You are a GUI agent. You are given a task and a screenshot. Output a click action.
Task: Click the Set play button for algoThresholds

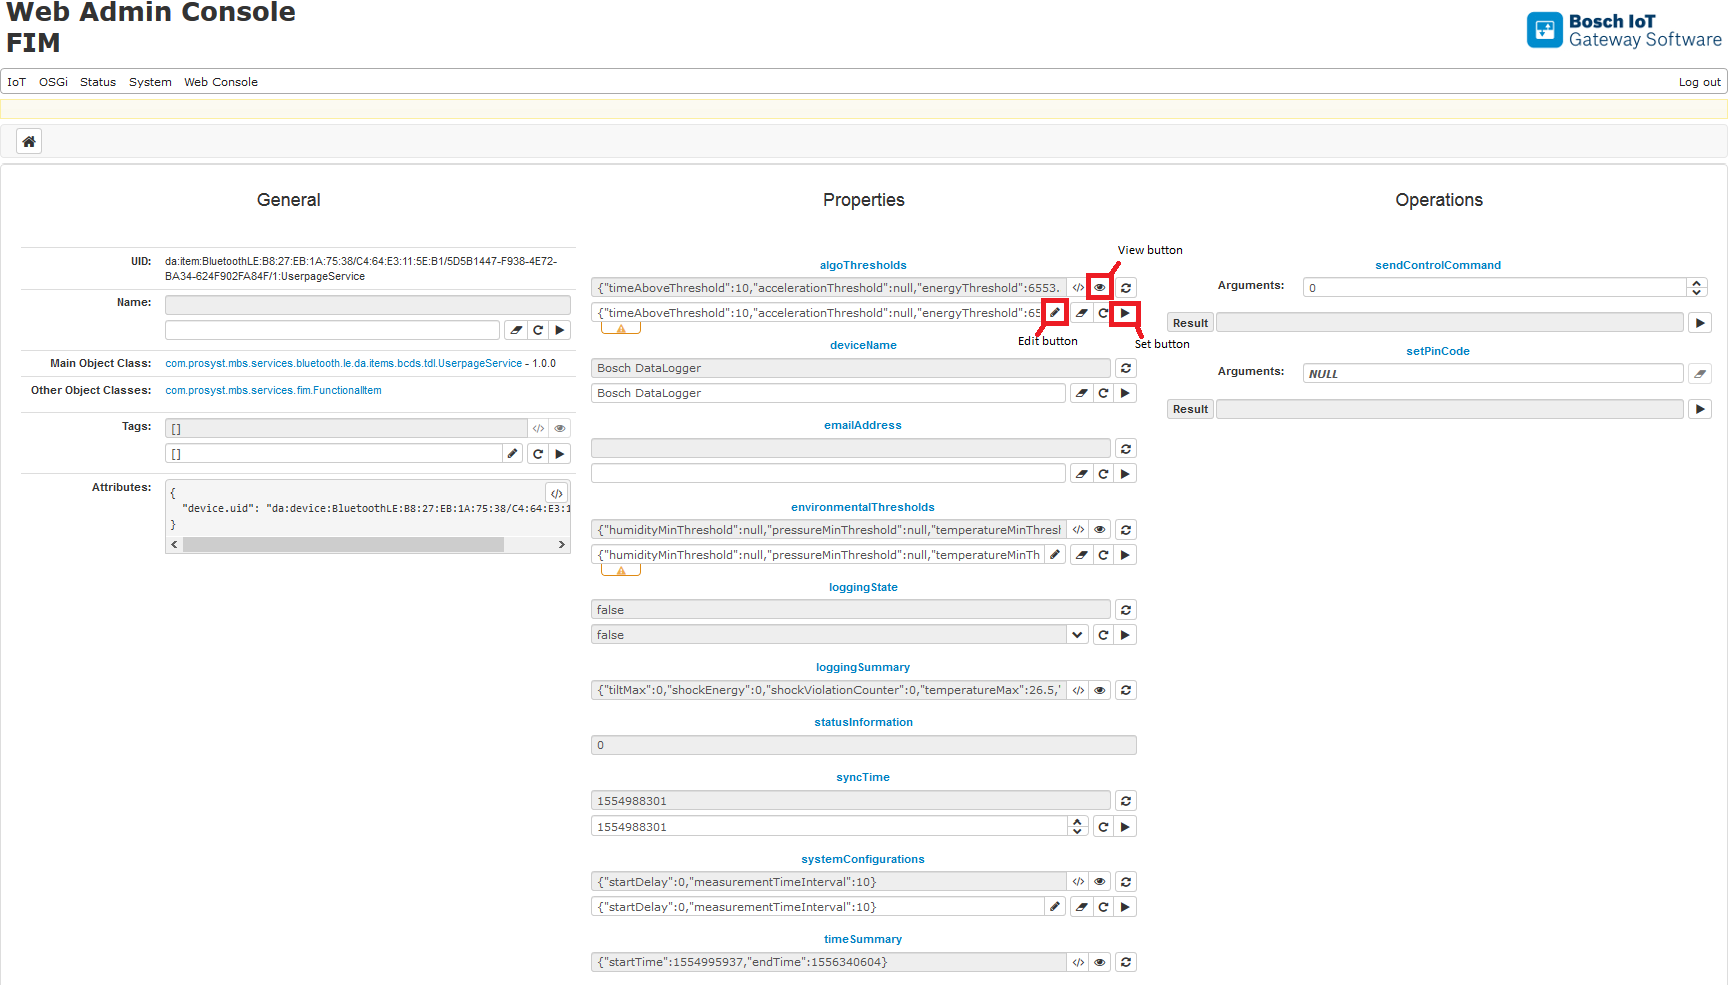coord(1125,312)
